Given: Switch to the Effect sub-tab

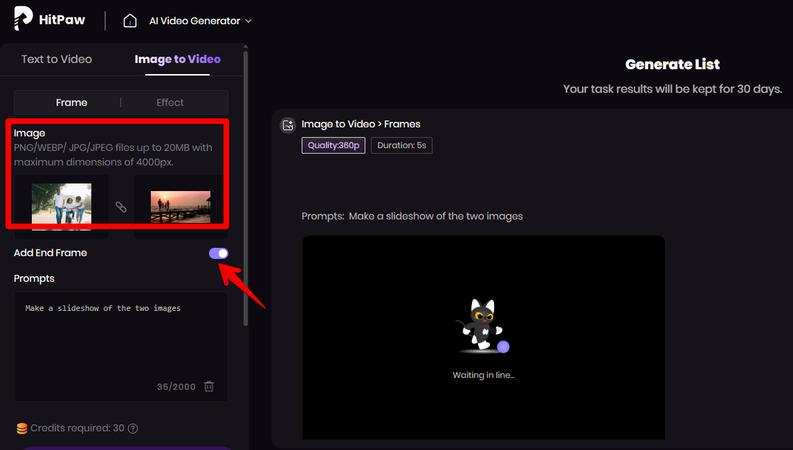Looking at the screenshot, I should point(170,102).
